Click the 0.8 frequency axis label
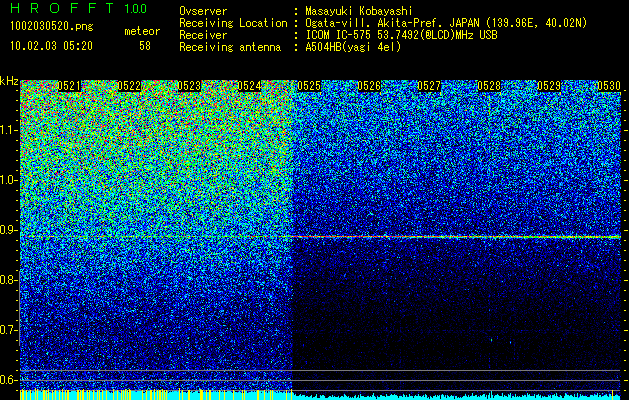The height and width of the screenshot is (400, 629). (x=8, y=280)
